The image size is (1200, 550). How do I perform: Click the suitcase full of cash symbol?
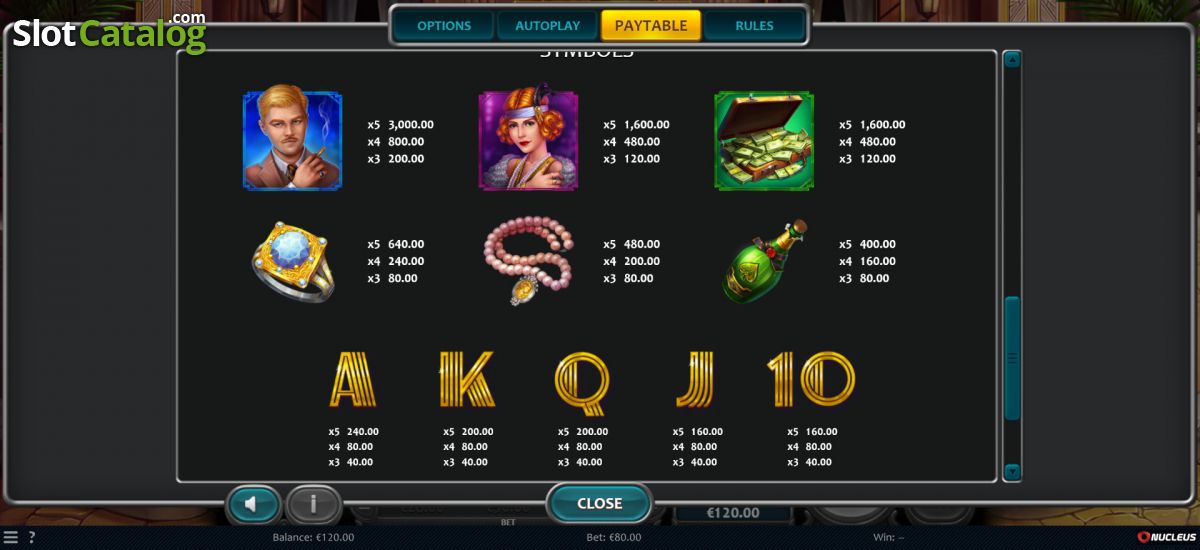[764, 141]
